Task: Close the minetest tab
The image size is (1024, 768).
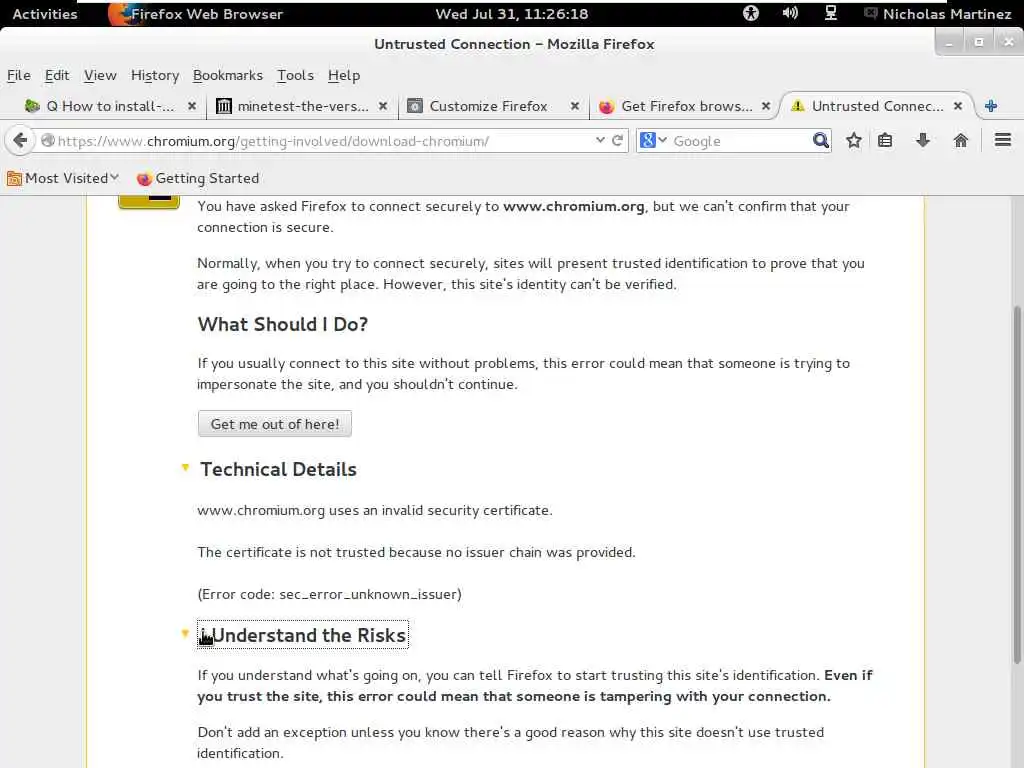Action: click(x=383, y=106)
